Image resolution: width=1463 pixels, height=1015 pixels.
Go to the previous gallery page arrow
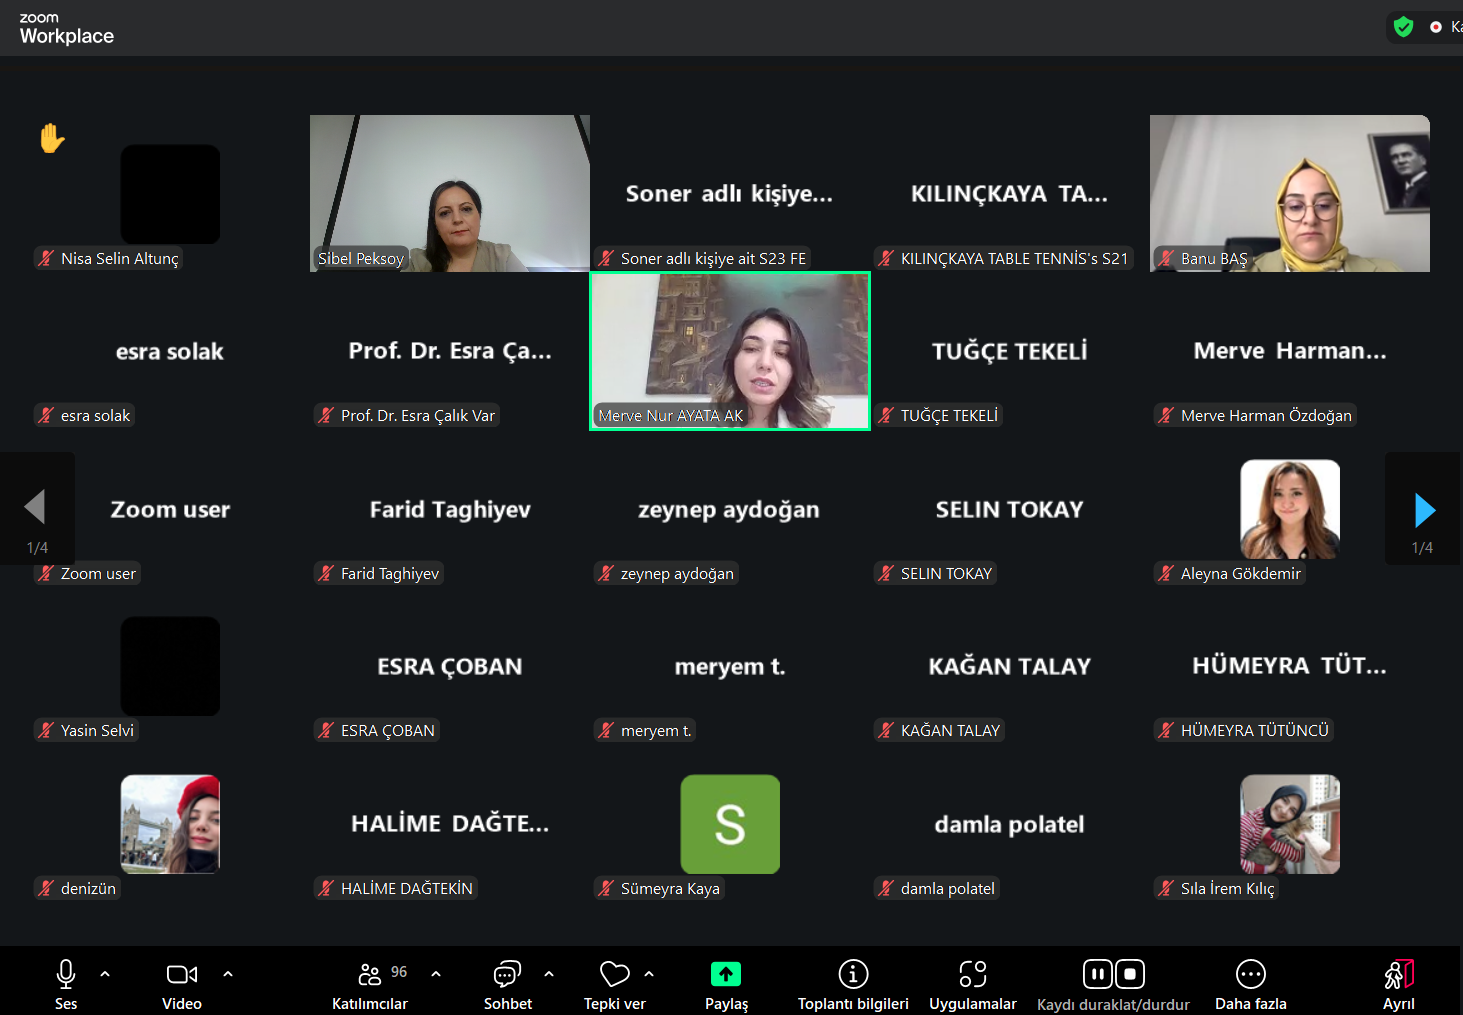tap(36, 507)
